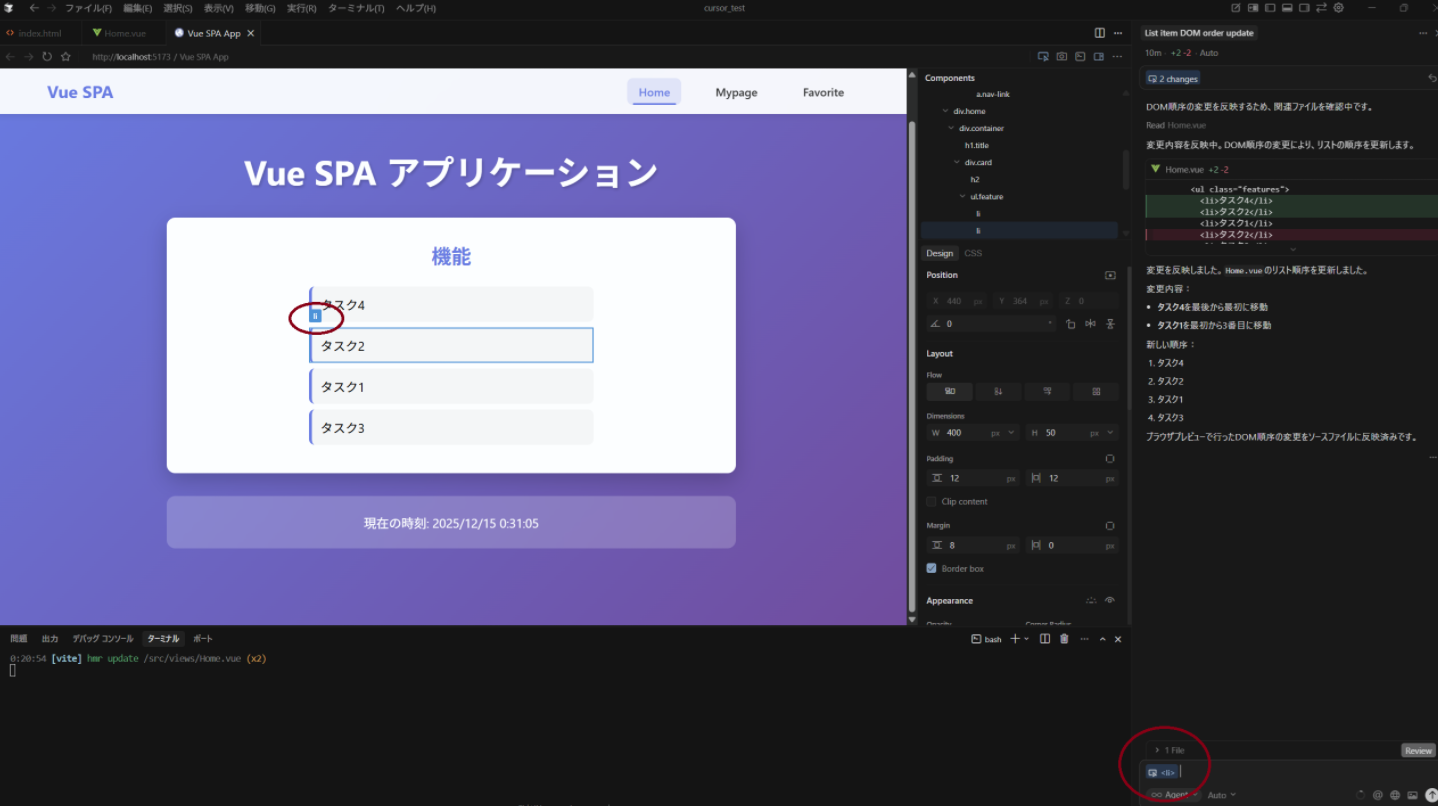Select the grid flow option
Viewport: 1438px width, 806px height.
pos(1096,392)
